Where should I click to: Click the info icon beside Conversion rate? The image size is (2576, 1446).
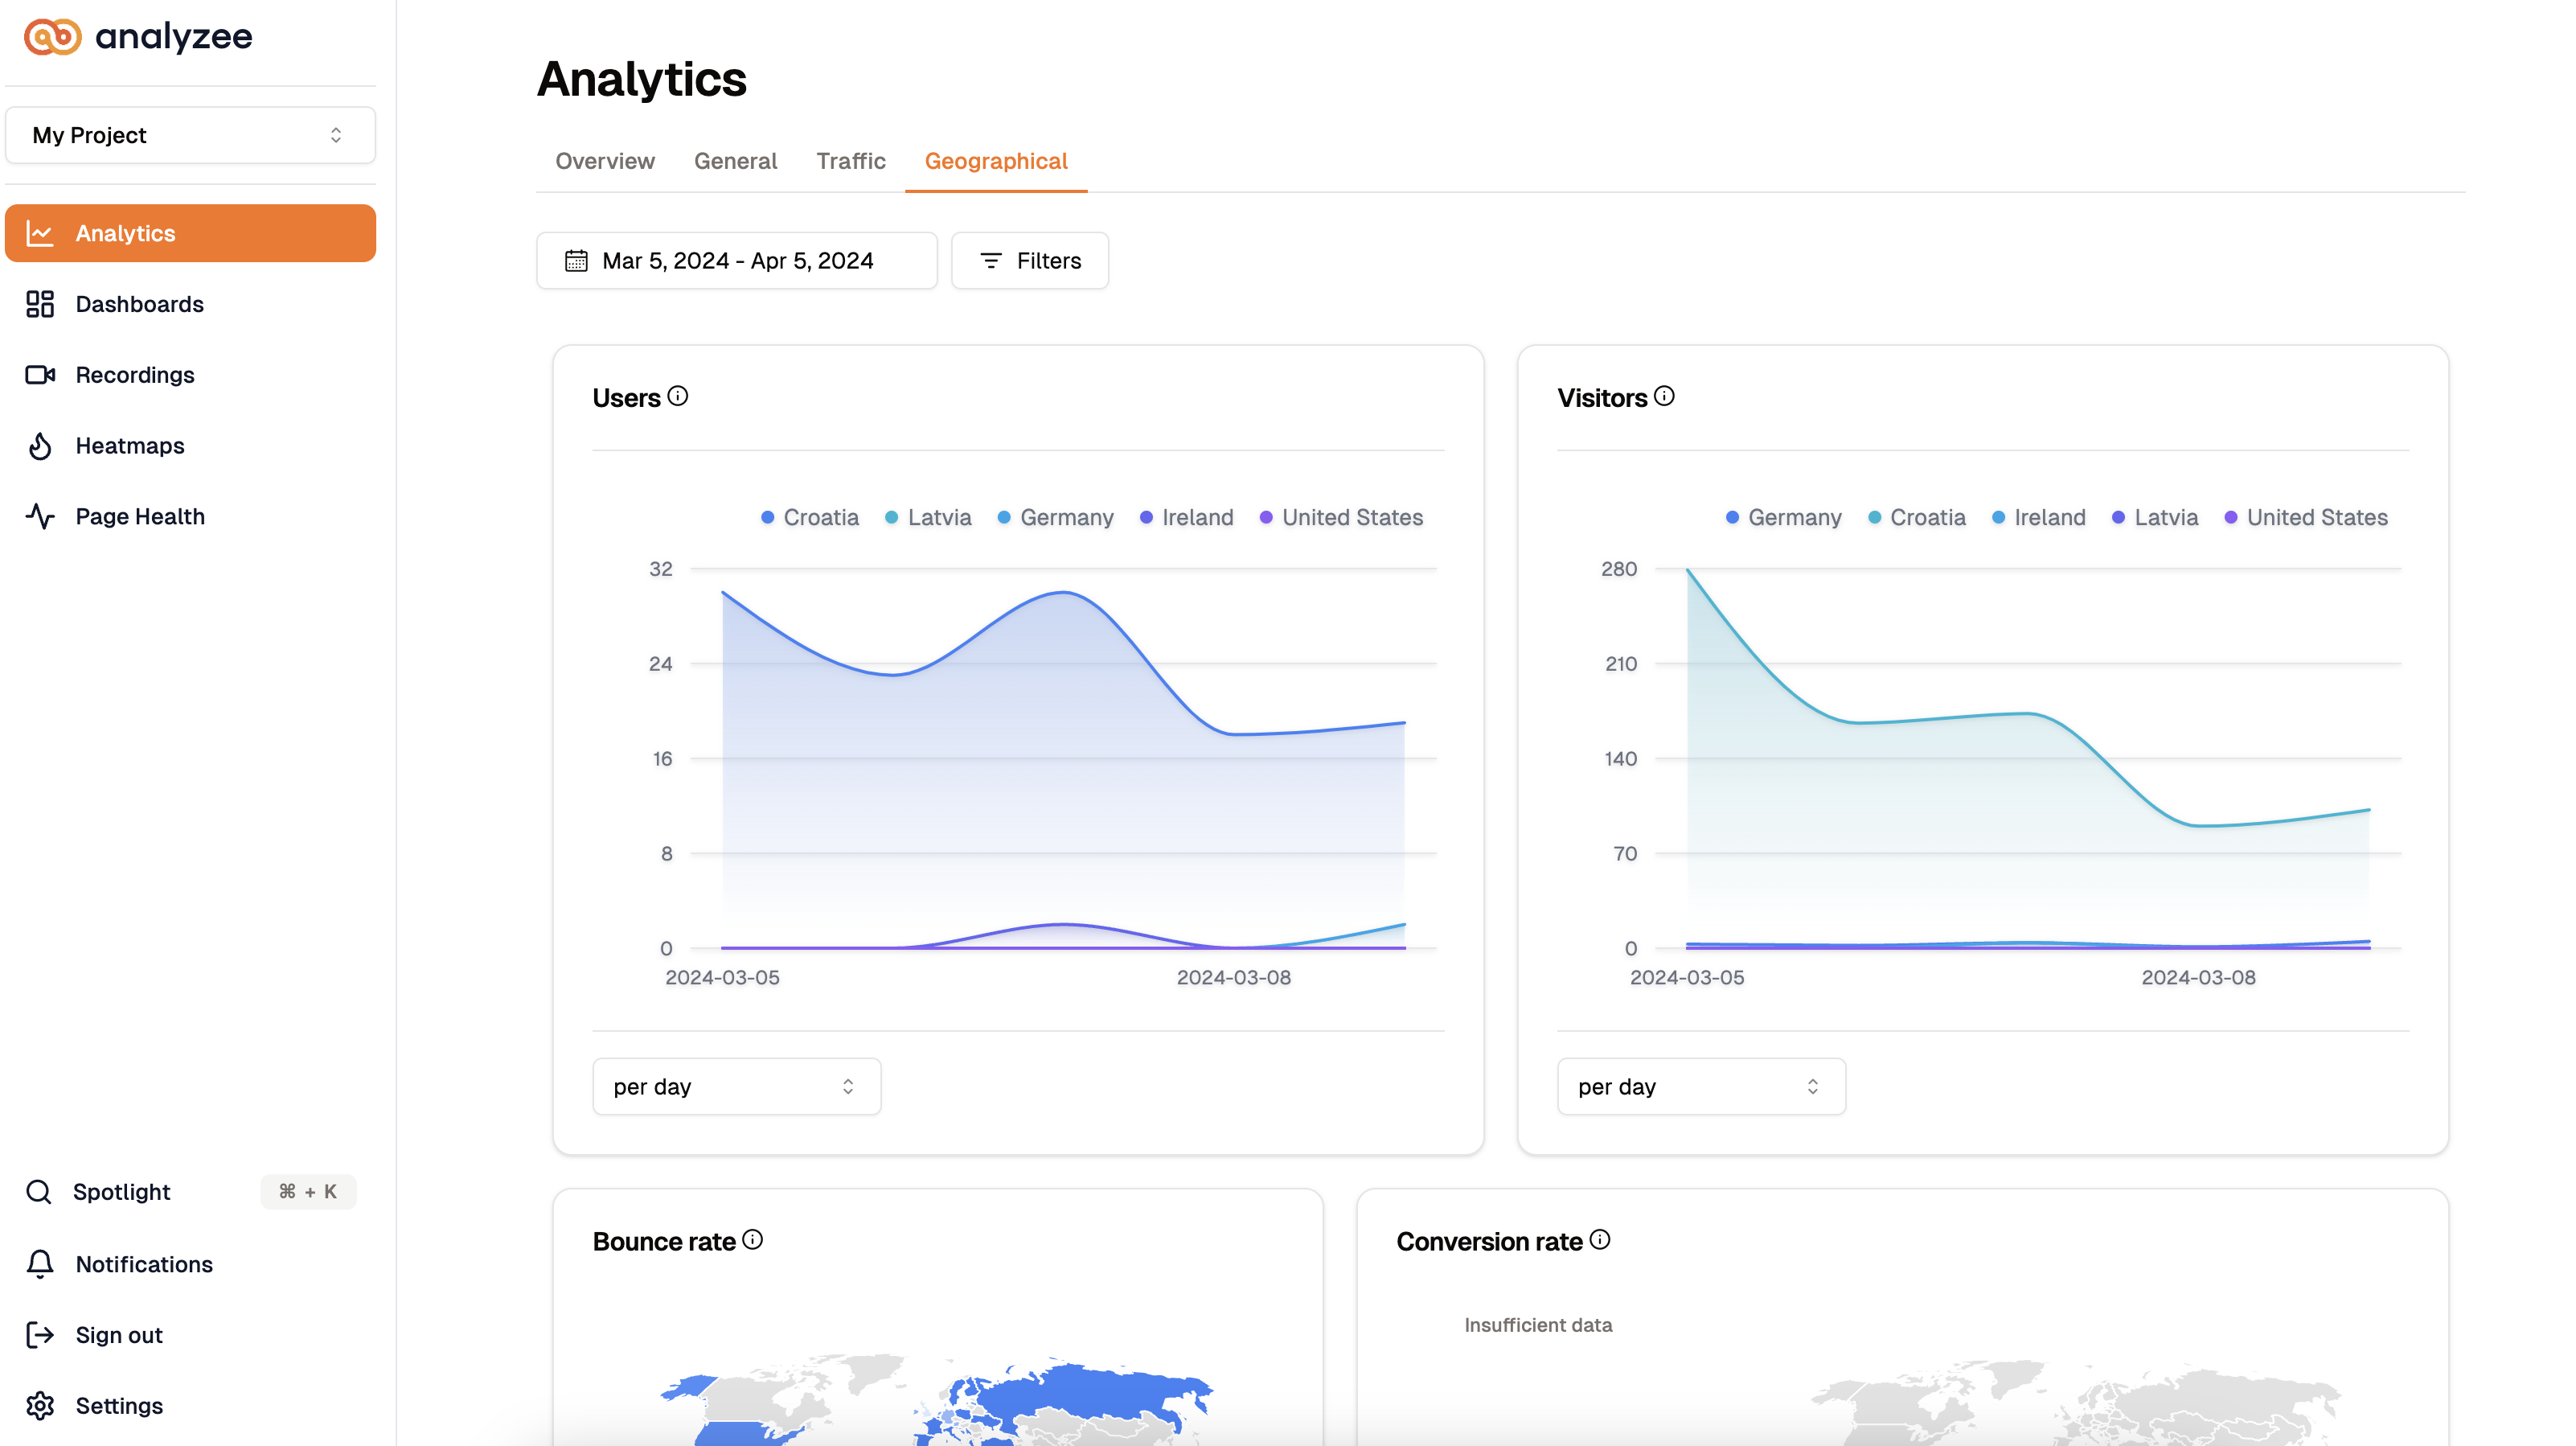tap(1600, 1240)
